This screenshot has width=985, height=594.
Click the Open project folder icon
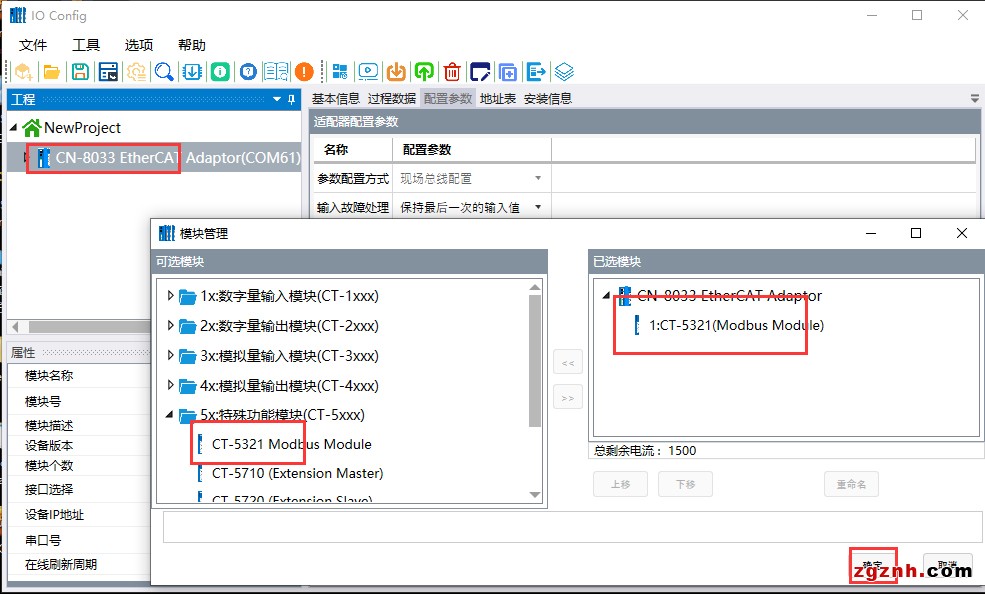[50, 72]
